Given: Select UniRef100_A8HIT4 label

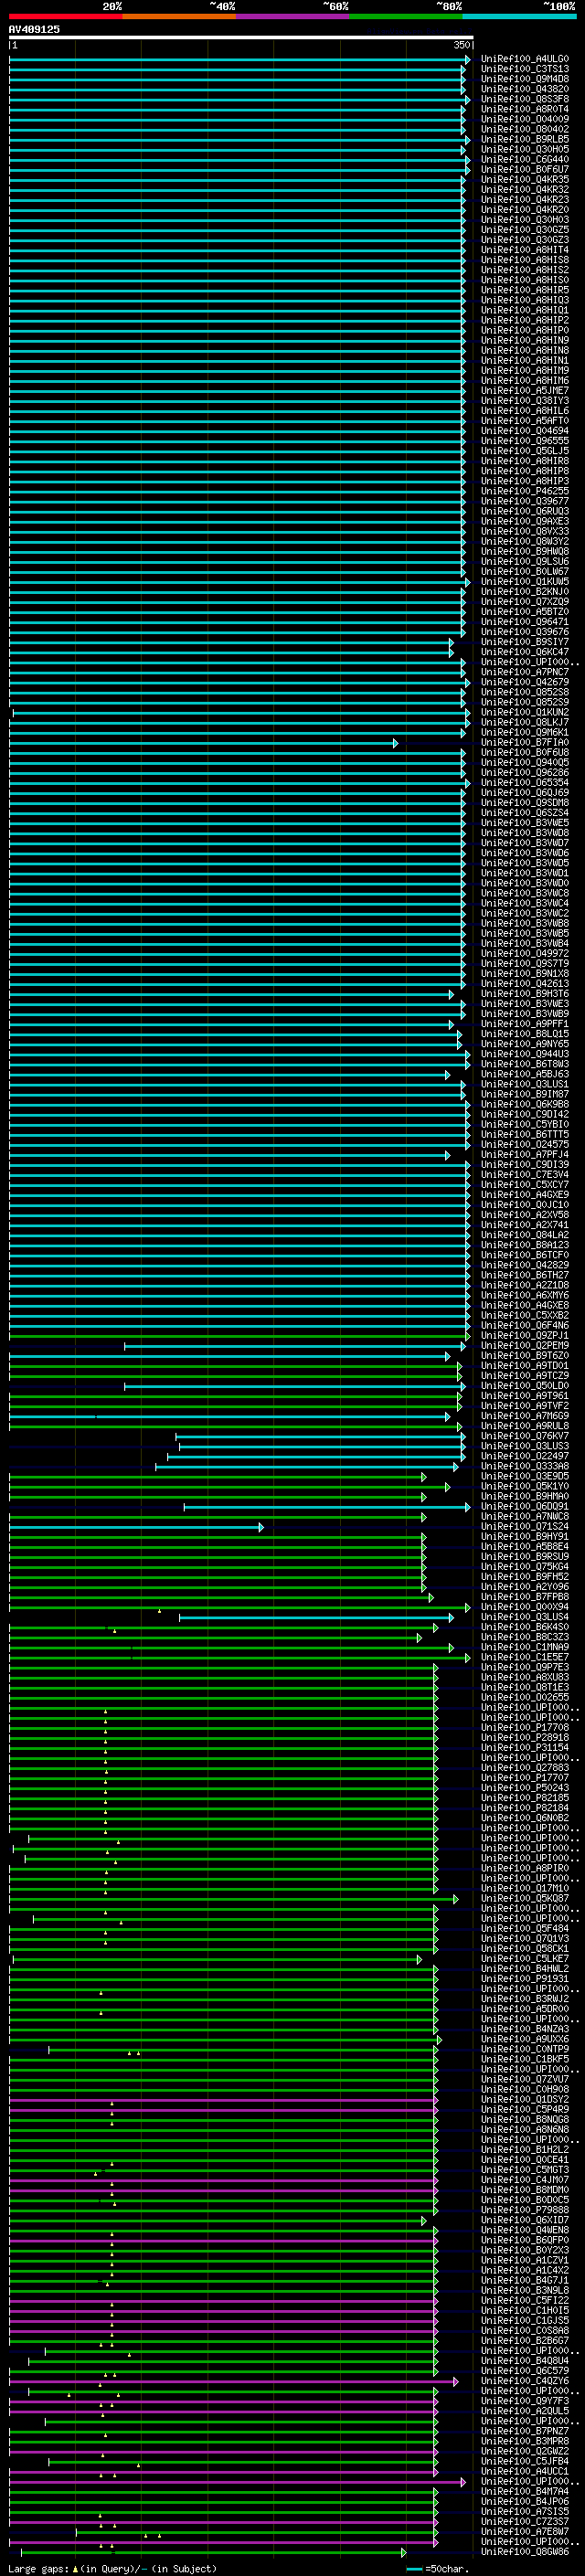Looking at the screenshot, I should click(x=525, y=250).
